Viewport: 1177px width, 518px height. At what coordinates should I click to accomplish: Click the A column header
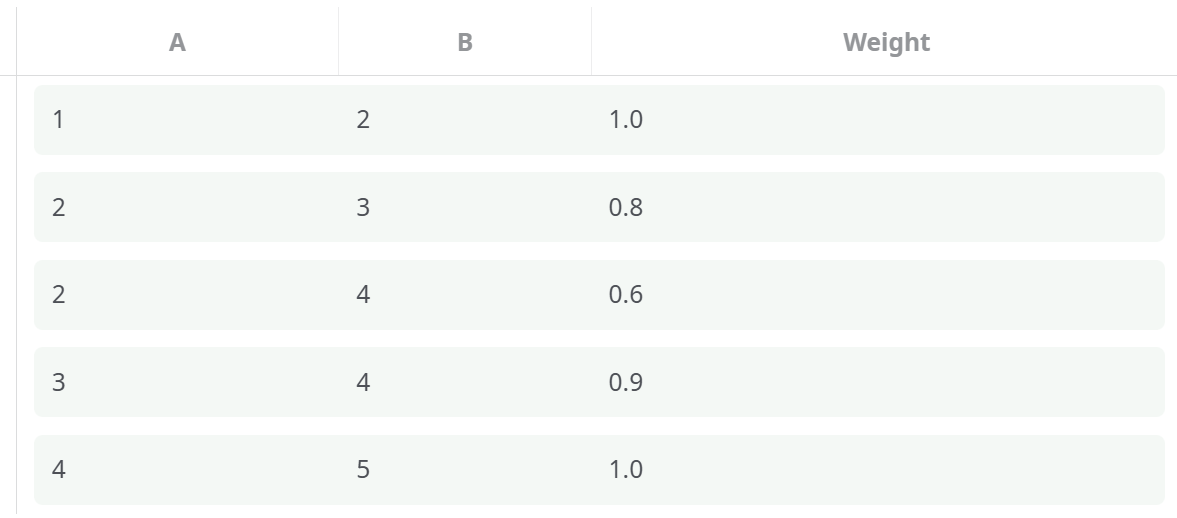tap(177, 43)
